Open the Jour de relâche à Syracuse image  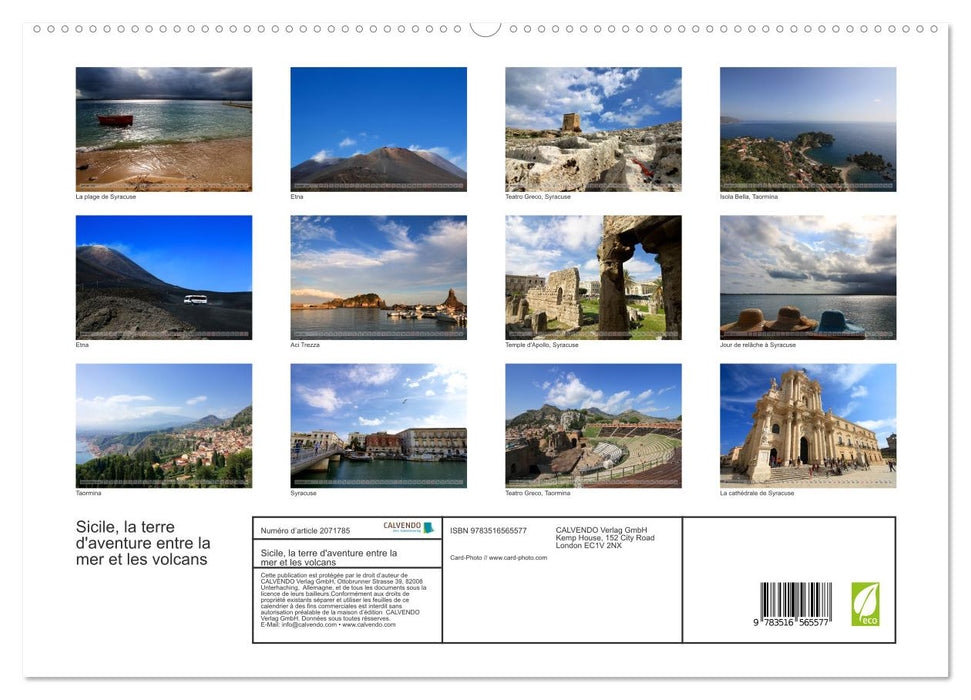(x=808, y=276)
